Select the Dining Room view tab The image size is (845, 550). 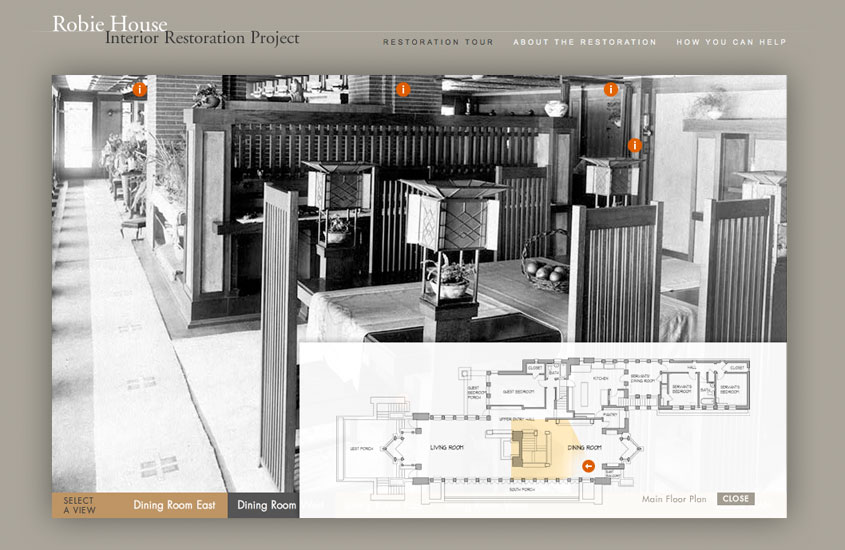pyautogui.click(x=266, y=505)
